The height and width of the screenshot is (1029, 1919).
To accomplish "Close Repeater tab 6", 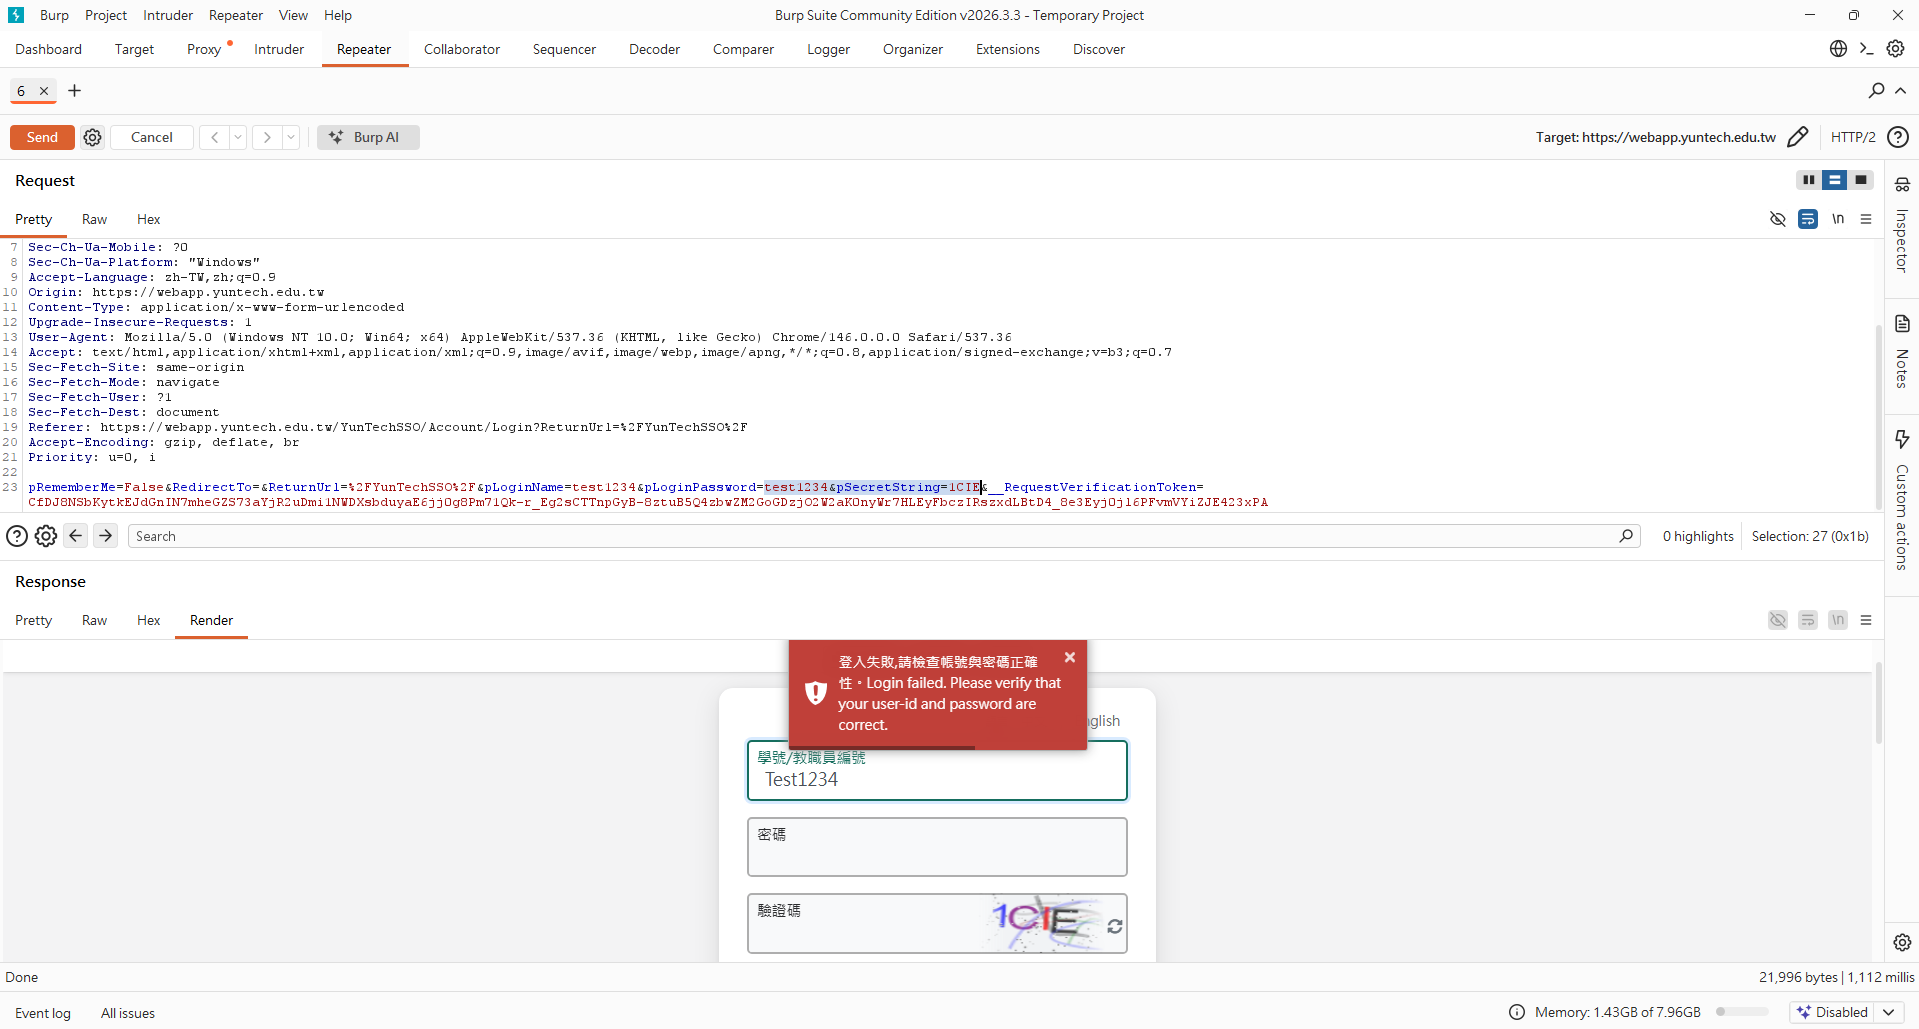I will 44,91.
